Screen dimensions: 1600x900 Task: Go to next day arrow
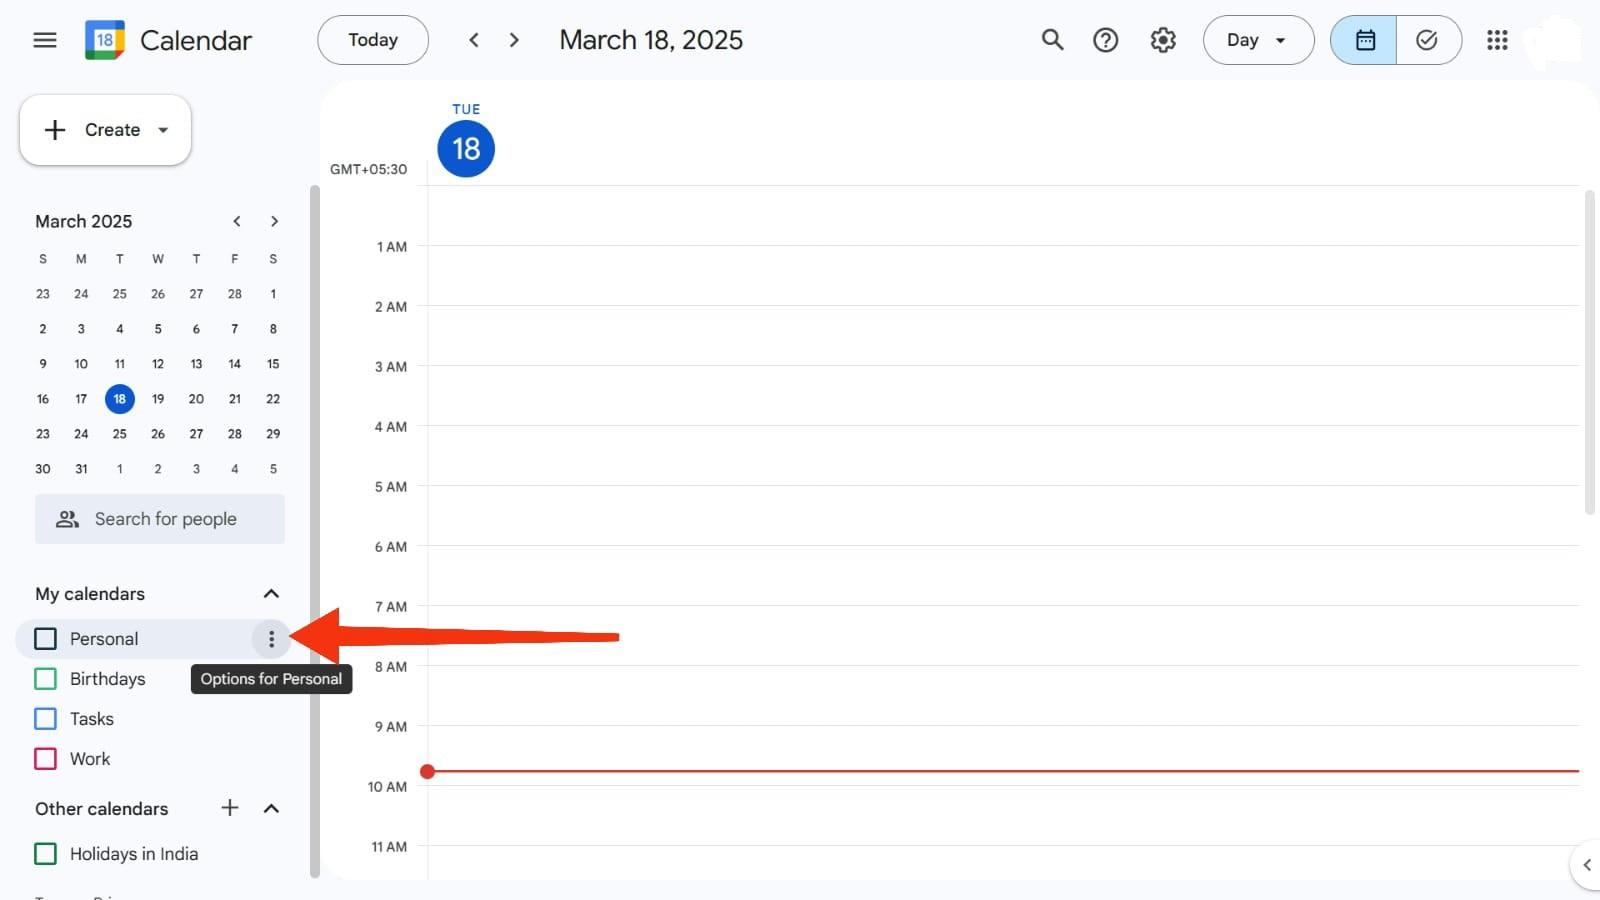coord(514,40)
